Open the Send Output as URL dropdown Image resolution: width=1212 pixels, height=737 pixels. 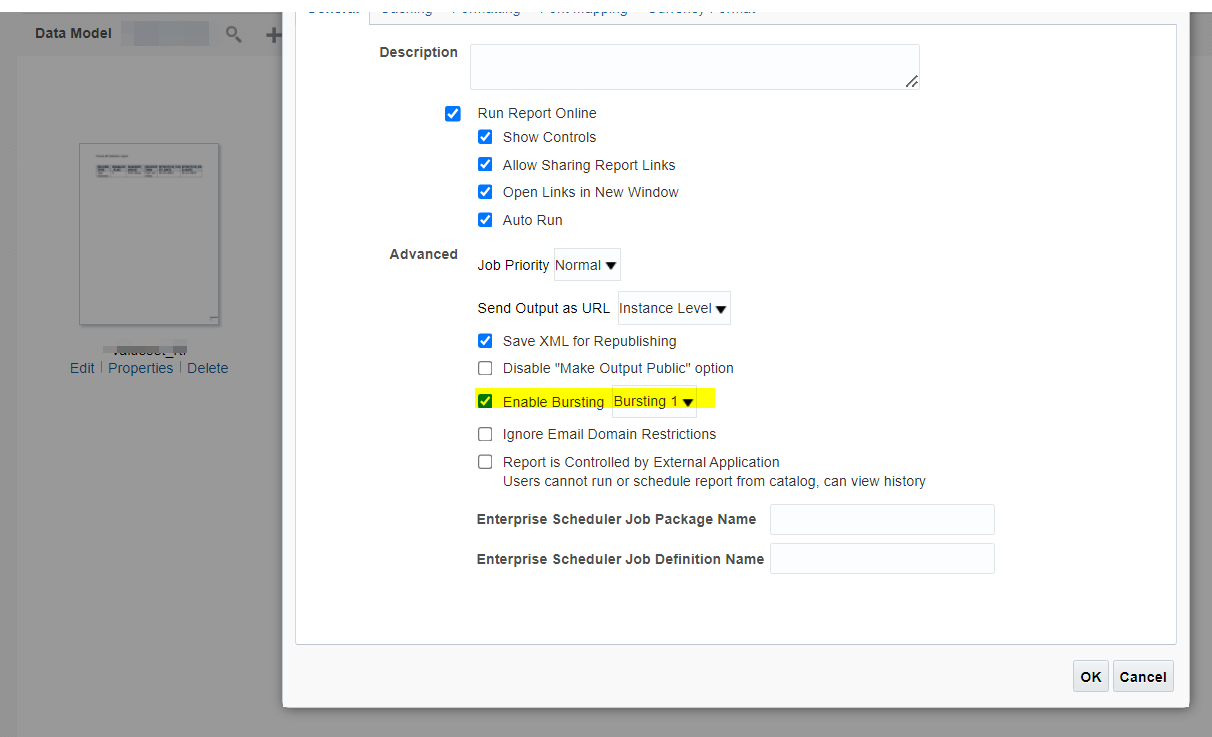[x=673, y=308]
